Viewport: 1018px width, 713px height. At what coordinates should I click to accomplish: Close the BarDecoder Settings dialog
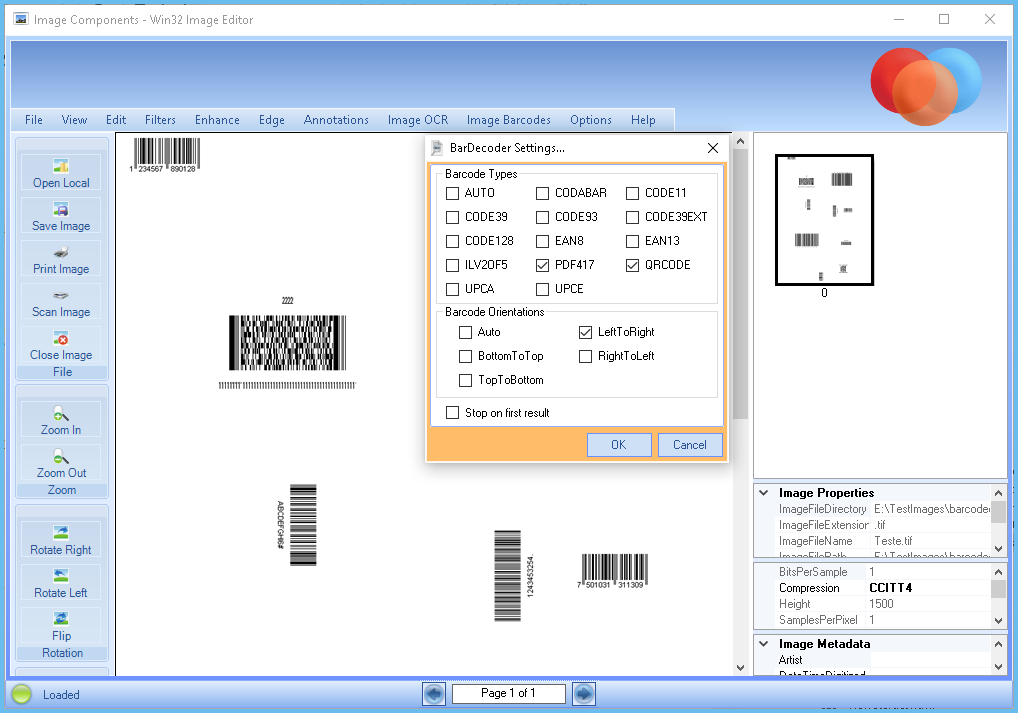point(713,148)
